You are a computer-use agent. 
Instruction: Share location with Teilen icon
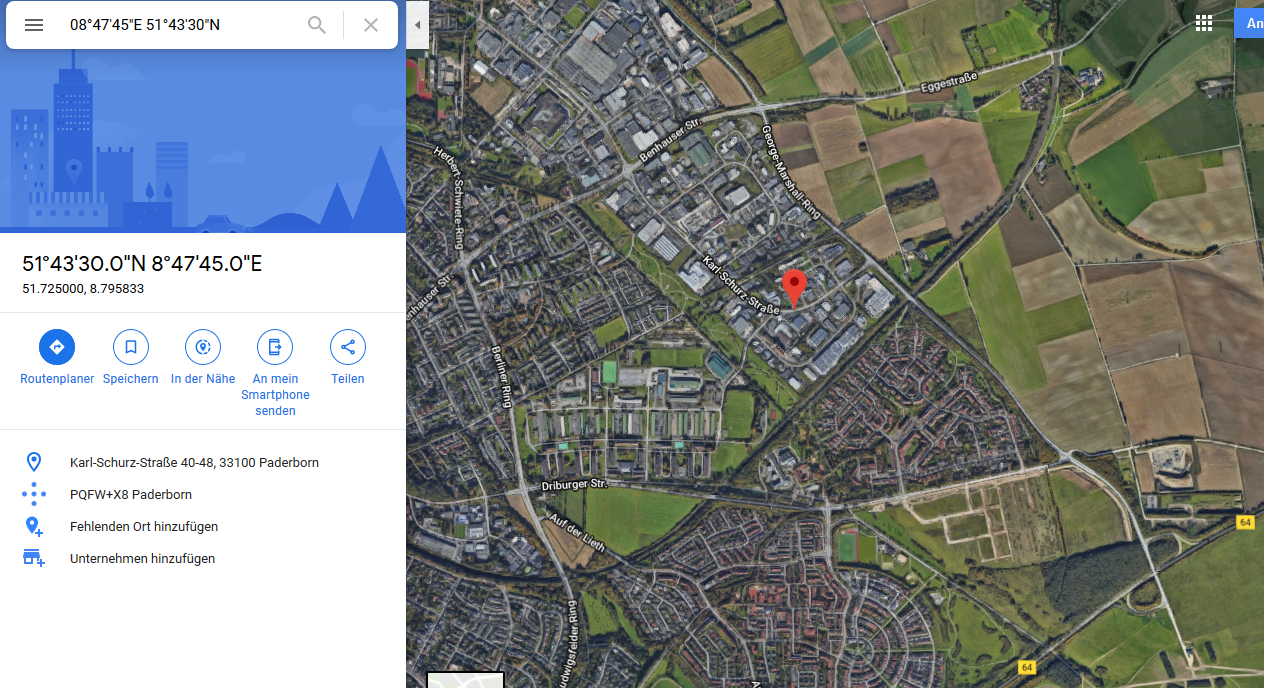(x=348, y=347)
